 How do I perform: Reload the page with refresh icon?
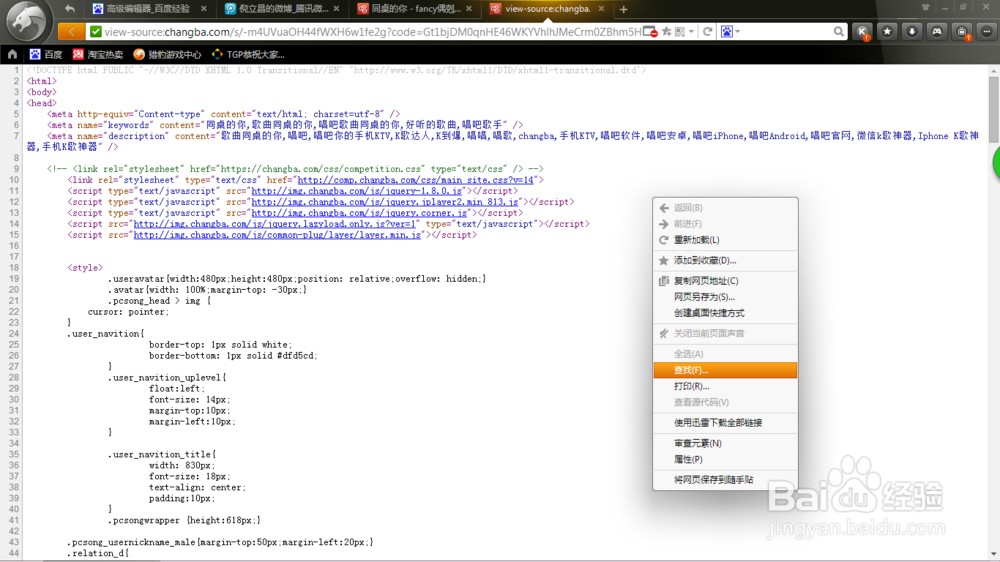707,31
